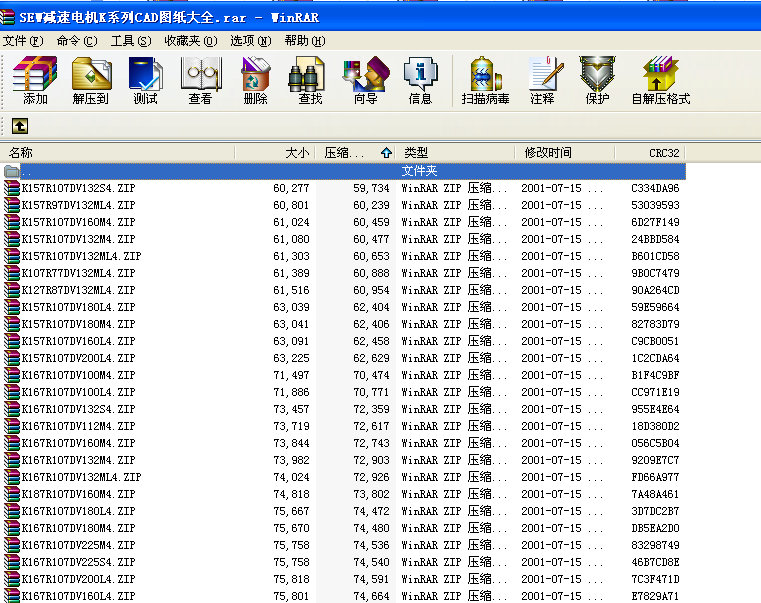This screenshot has width=761, height=603.
Task: Select file K167R107DV160M4.ZIP
Action: click(x=79, y=443)
